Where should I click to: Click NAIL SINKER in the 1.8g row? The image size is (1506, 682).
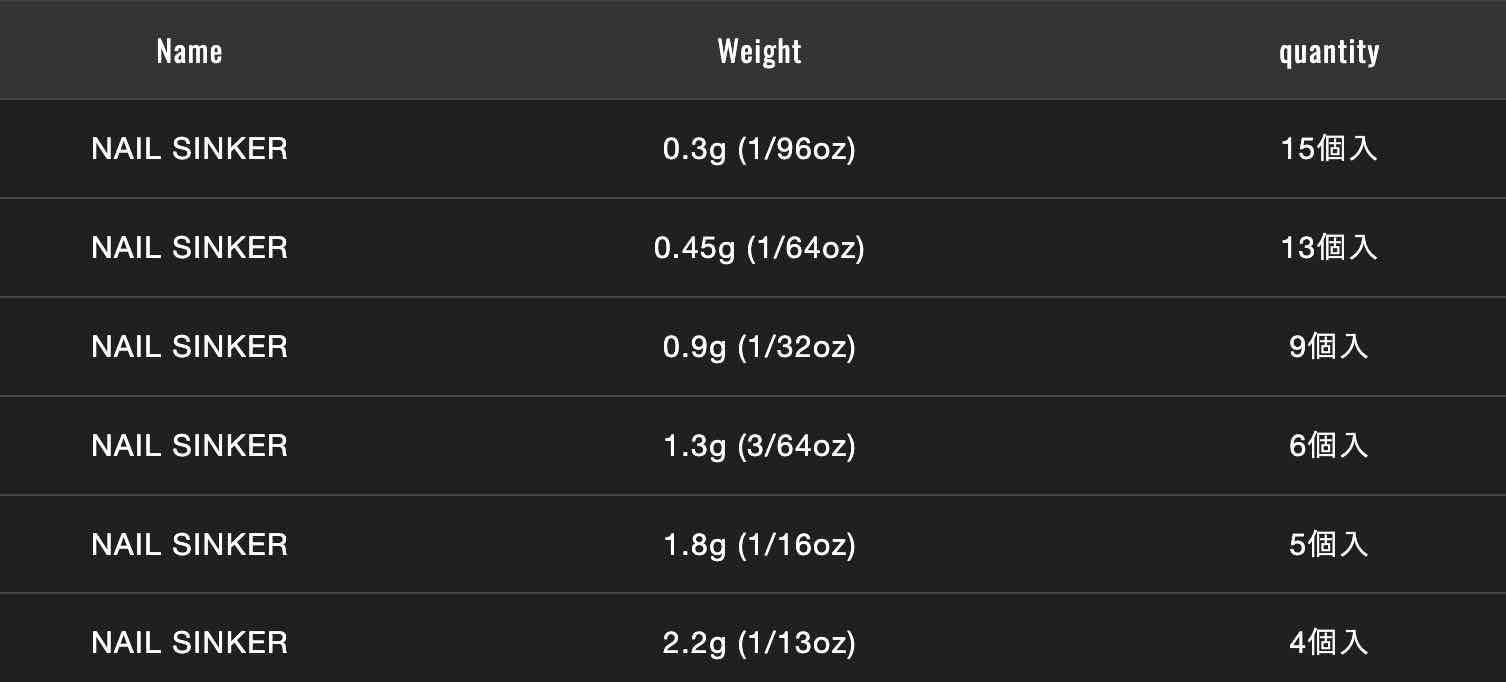click(189, 545)
